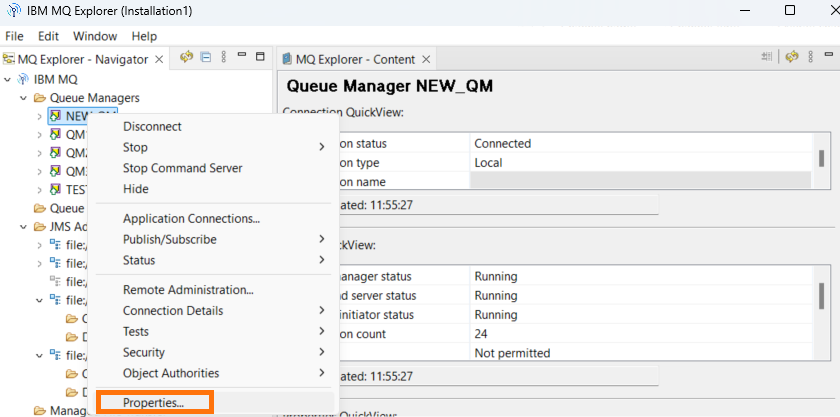Open the Status submenu
840x417 pixels.
[215, 260]
